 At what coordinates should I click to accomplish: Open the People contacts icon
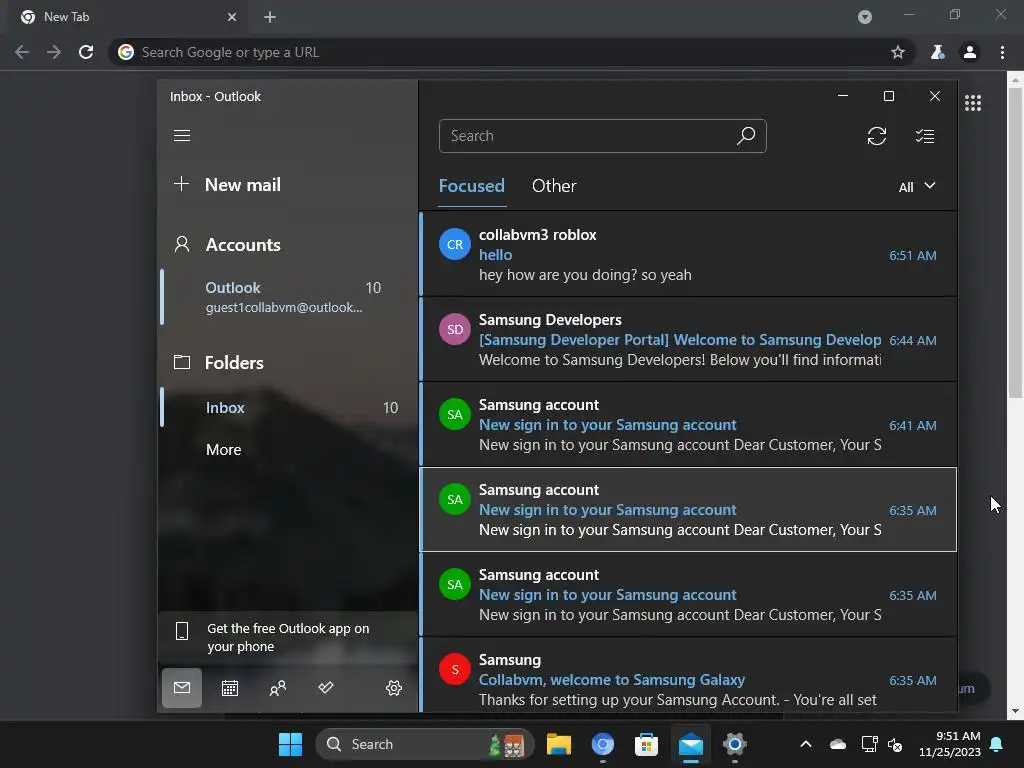pos(278,688)
